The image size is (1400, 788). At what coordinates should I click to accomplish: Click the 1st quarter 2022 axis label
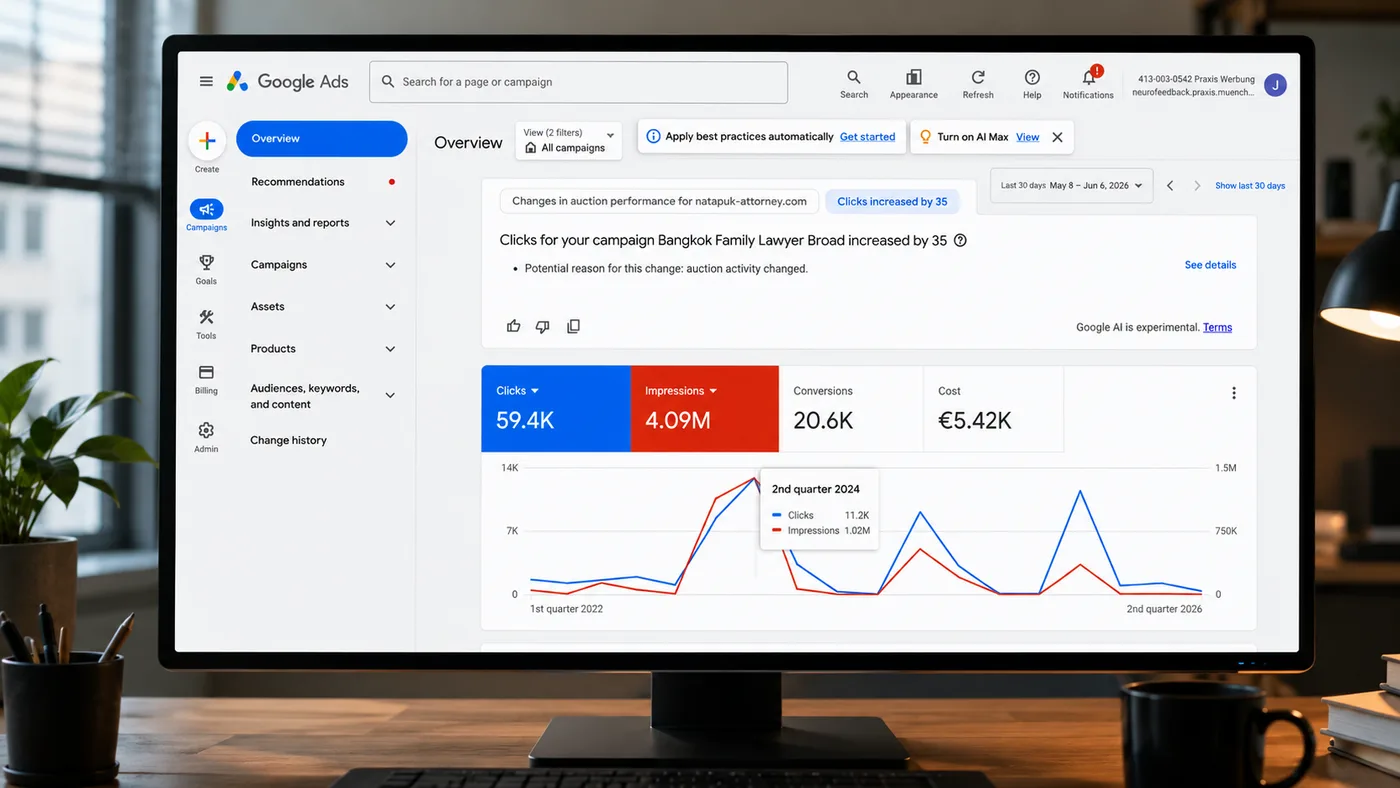(x=566, y=609)
